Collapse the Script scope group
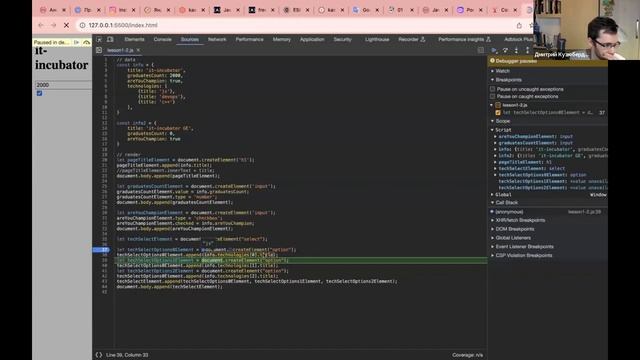640x360 pixels. [x=503, y=130]
